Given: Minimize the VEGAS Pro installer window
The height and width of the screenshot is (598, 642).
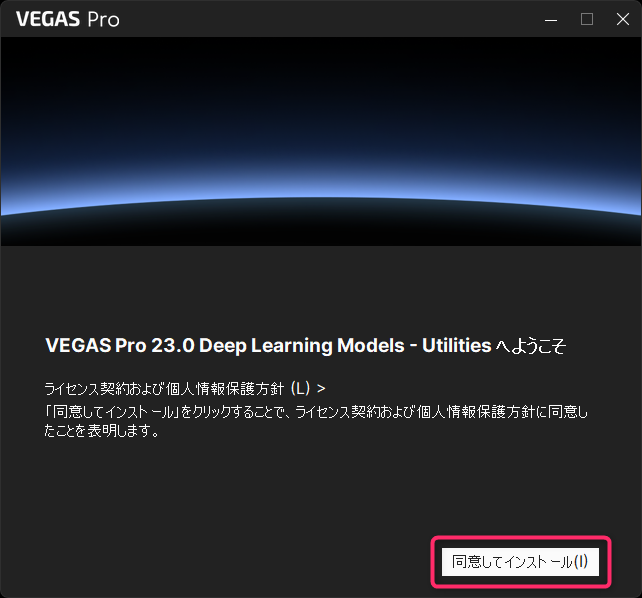Looking at the screenshot, I should pyautogui.click(x=551, y=19).
